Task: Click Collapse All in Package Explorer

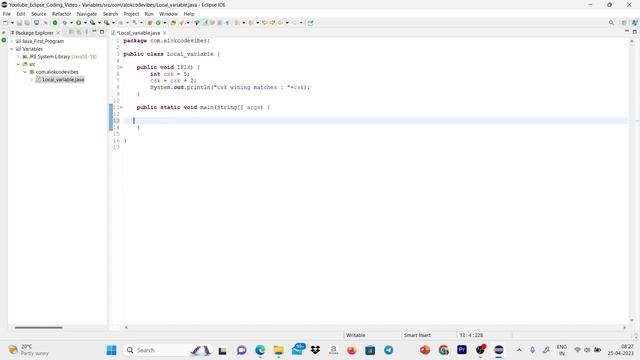Action: [71, 32]
